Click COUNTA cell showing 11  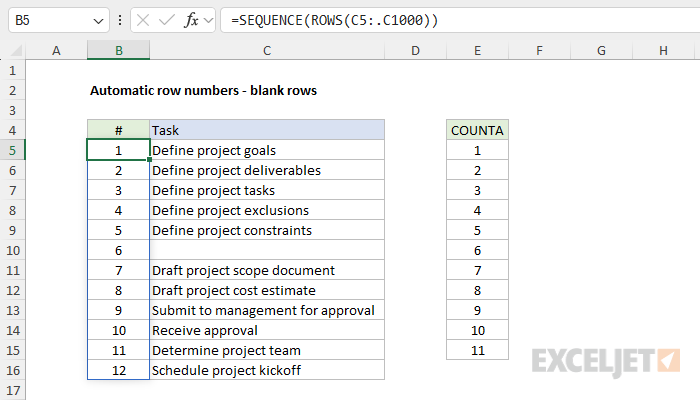click(x=477, y=350)
